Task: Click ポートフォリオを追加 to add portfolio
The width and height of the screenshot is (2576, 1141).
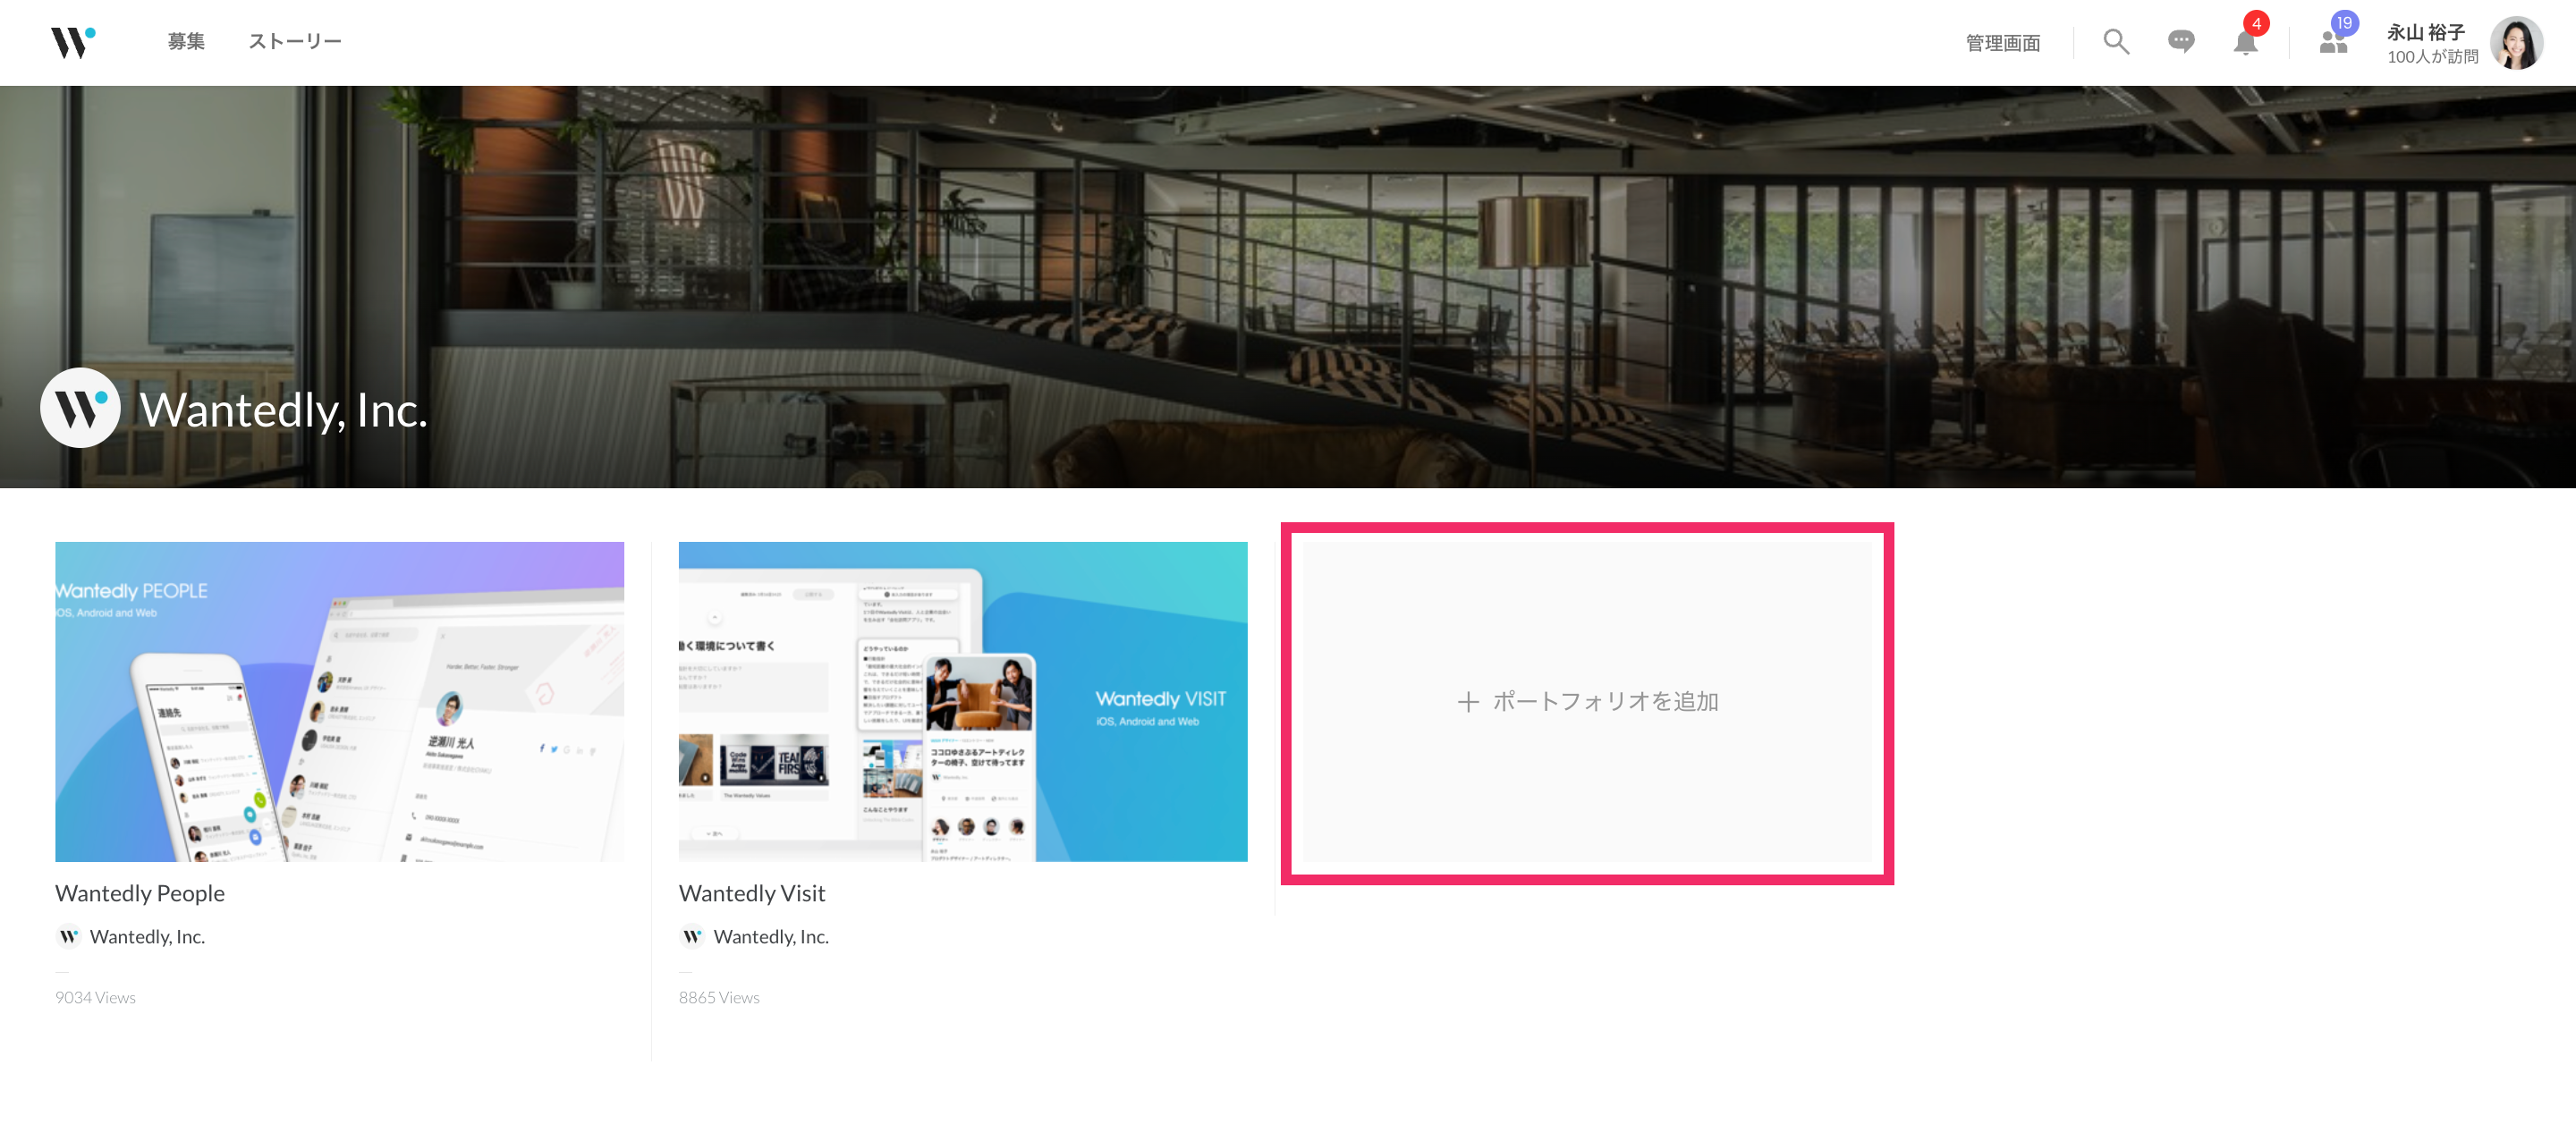Action: tap(1587, 701)
